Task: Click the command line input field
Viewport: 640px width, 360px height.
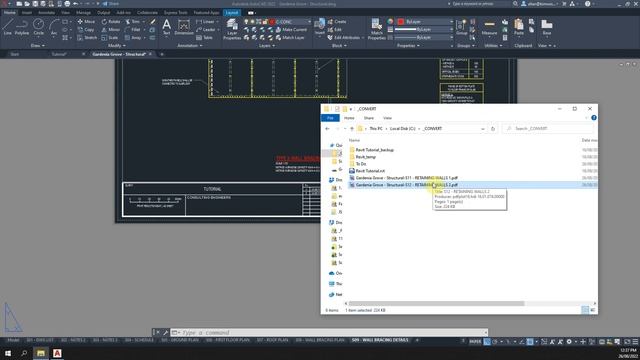Action: coord(330,333)
